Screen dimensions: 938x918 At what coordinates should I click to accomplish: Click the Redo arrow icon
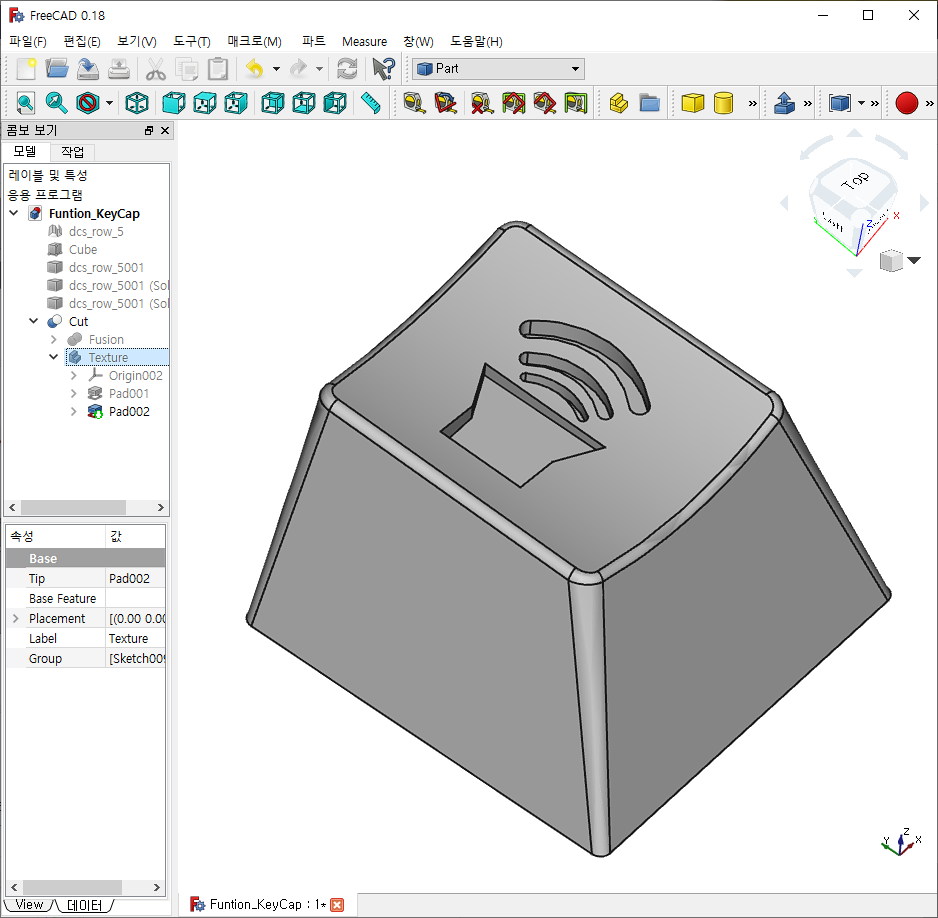(298, 69)
